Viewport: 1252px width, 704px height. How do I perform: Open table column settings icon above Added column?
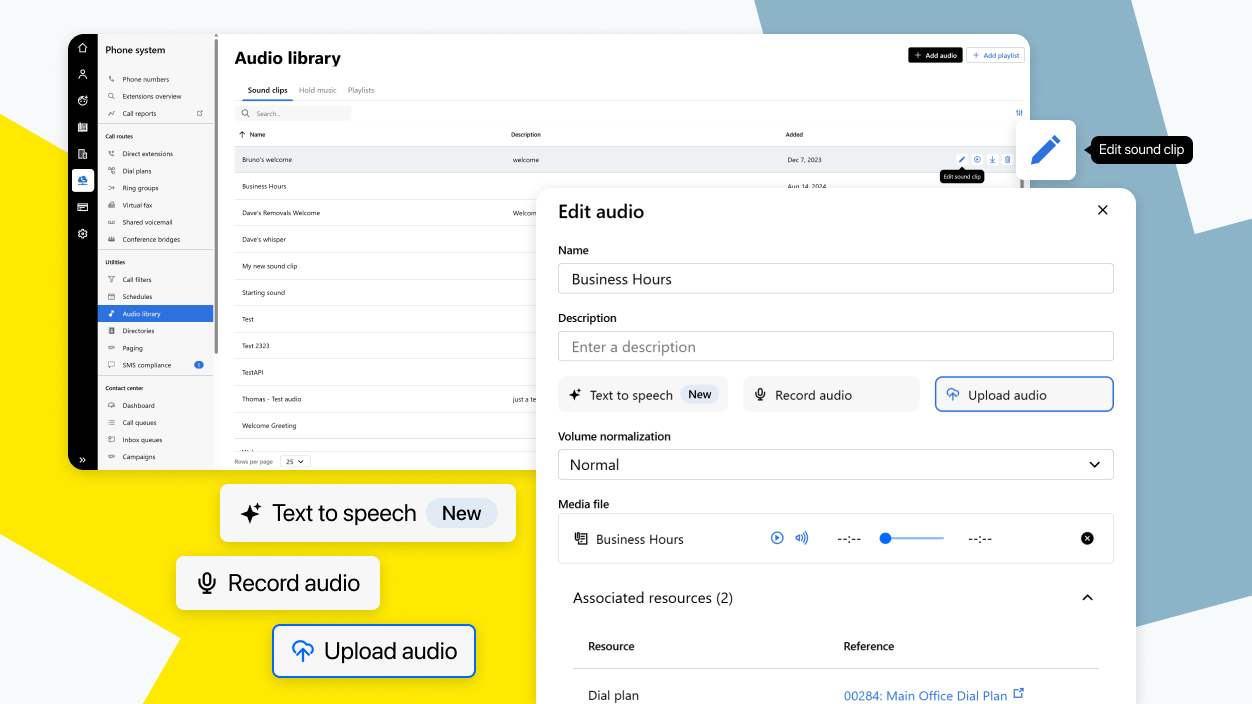click(1019, 113)
